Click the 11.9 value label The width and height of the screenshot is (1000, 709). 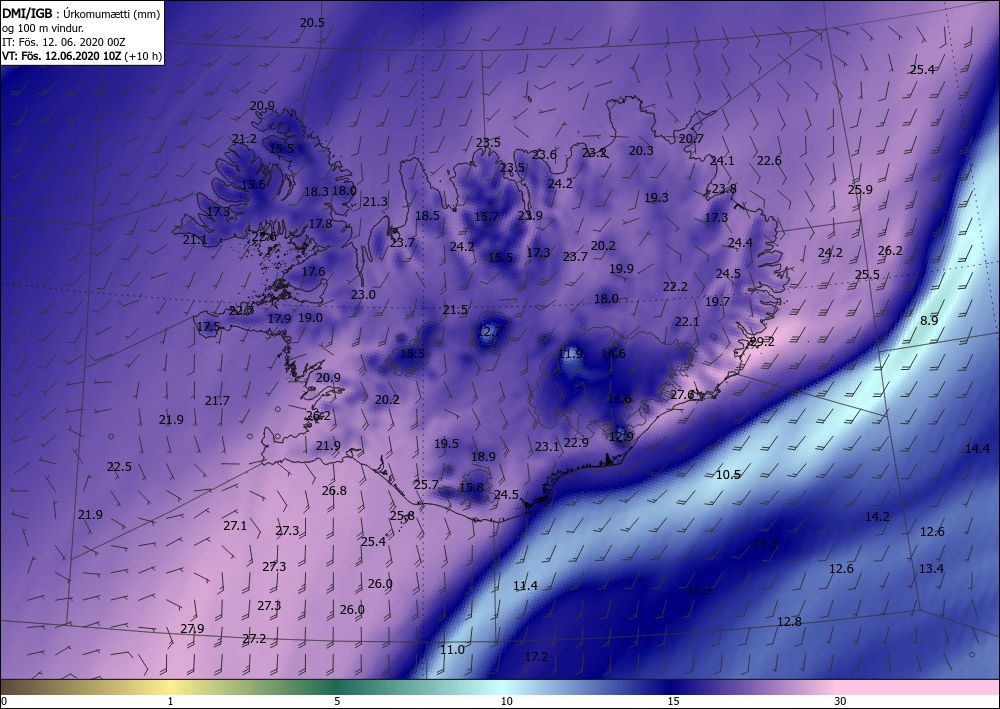tap(570, 353)
